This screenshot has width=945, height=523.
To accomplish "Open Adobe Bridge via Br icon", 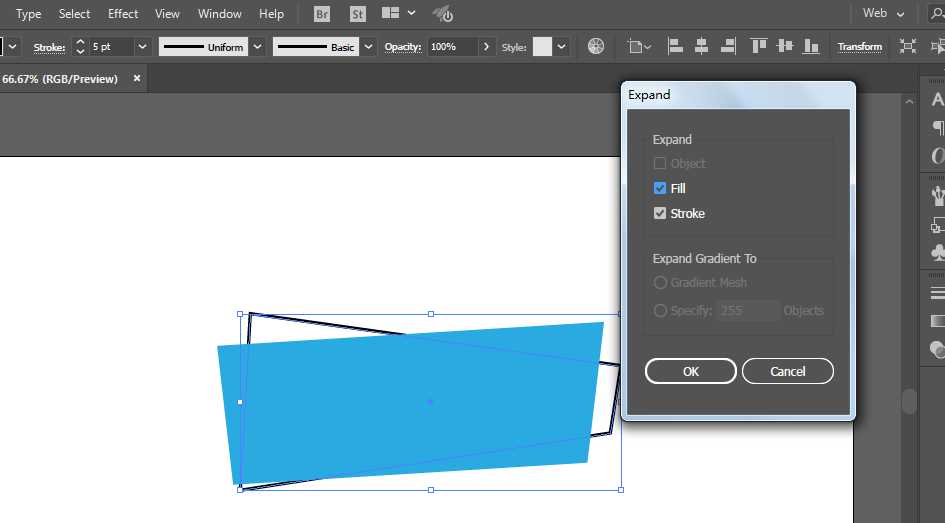I will click(x=322, y=14).
